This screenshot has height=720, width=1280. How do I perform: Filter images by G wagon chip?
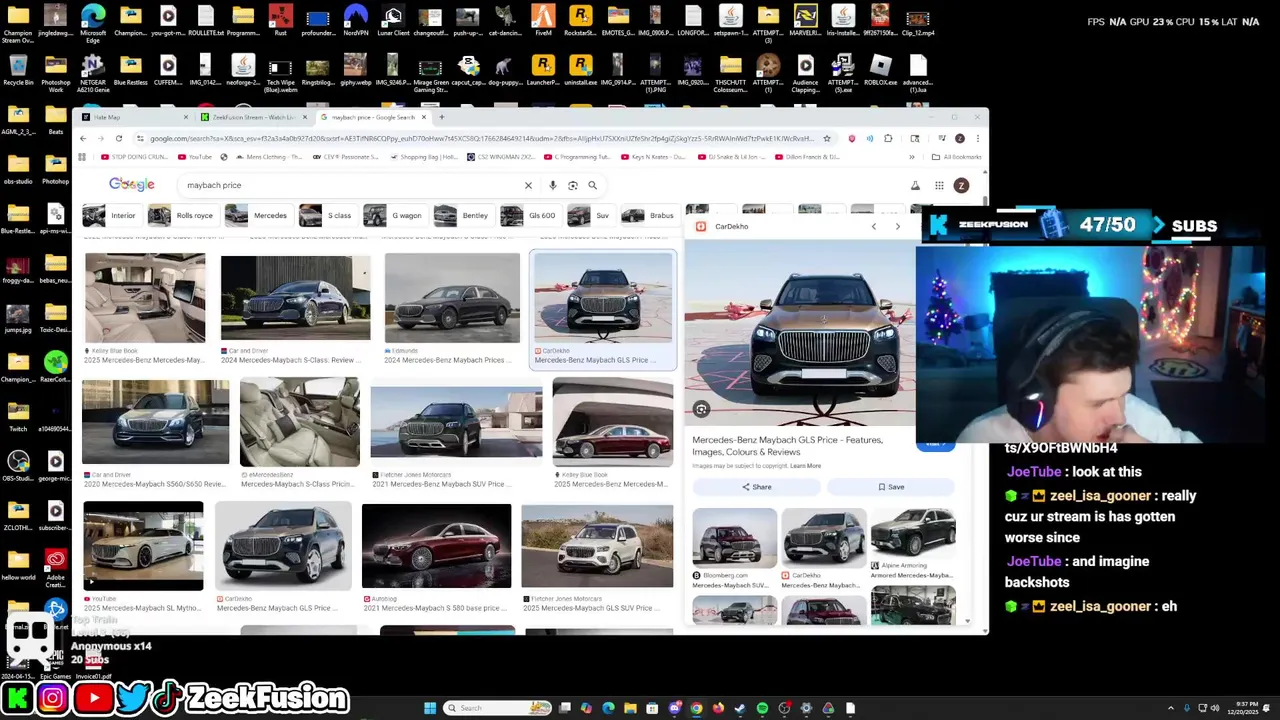coord(394,215)
